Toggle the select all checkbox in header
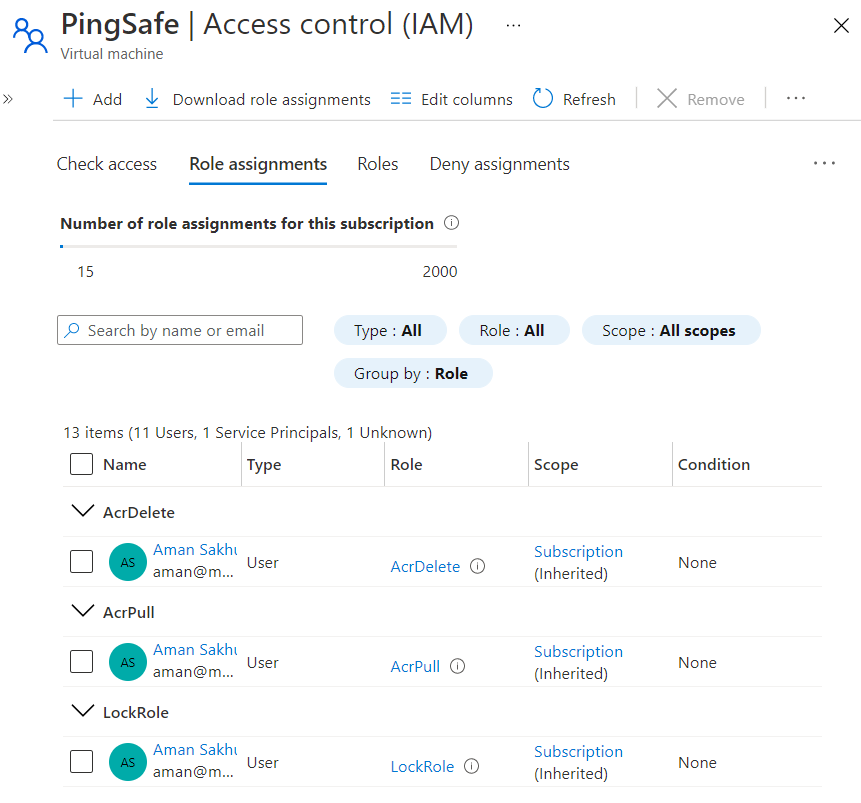This screenshot has height=803, width=861. point(82,464)
